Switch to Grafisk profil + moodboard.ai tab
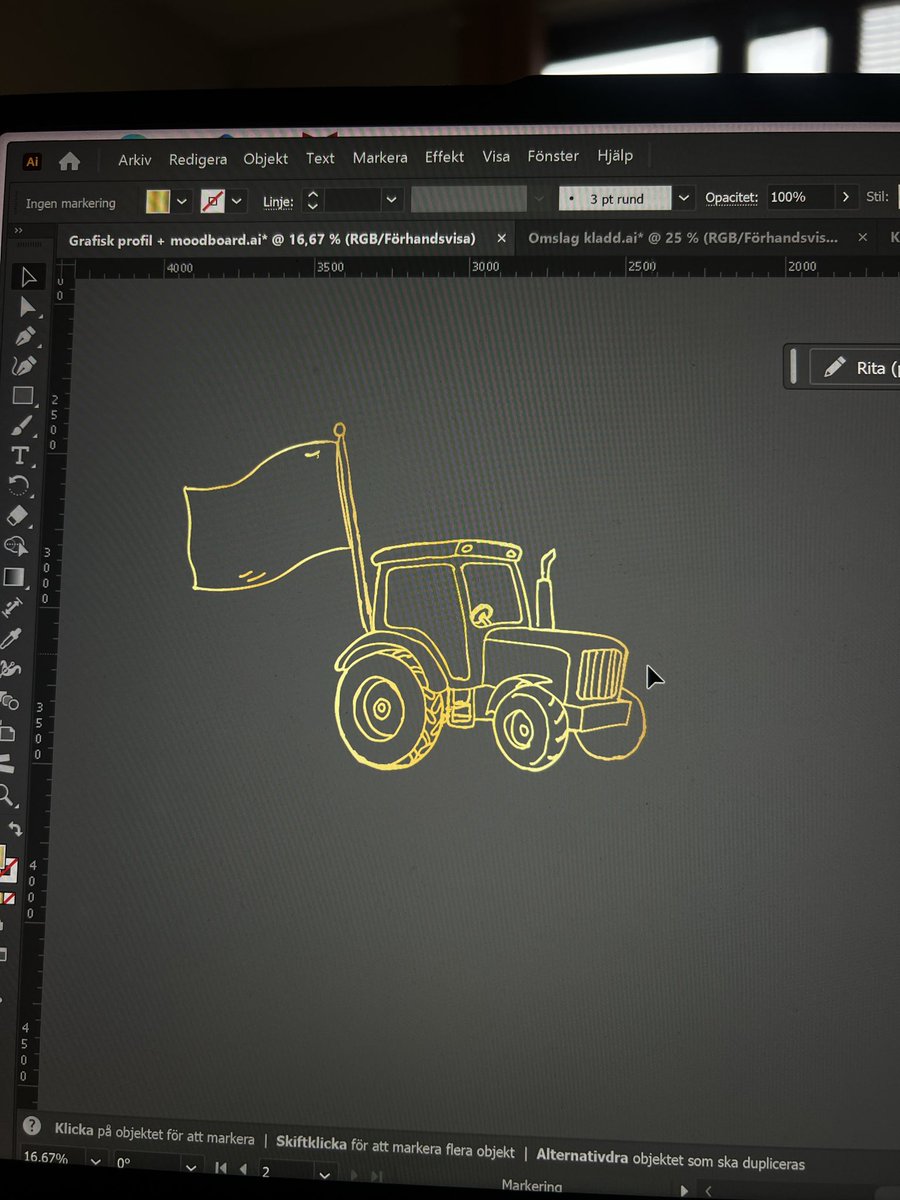The image size is (900, 1200). click(272, 240)
